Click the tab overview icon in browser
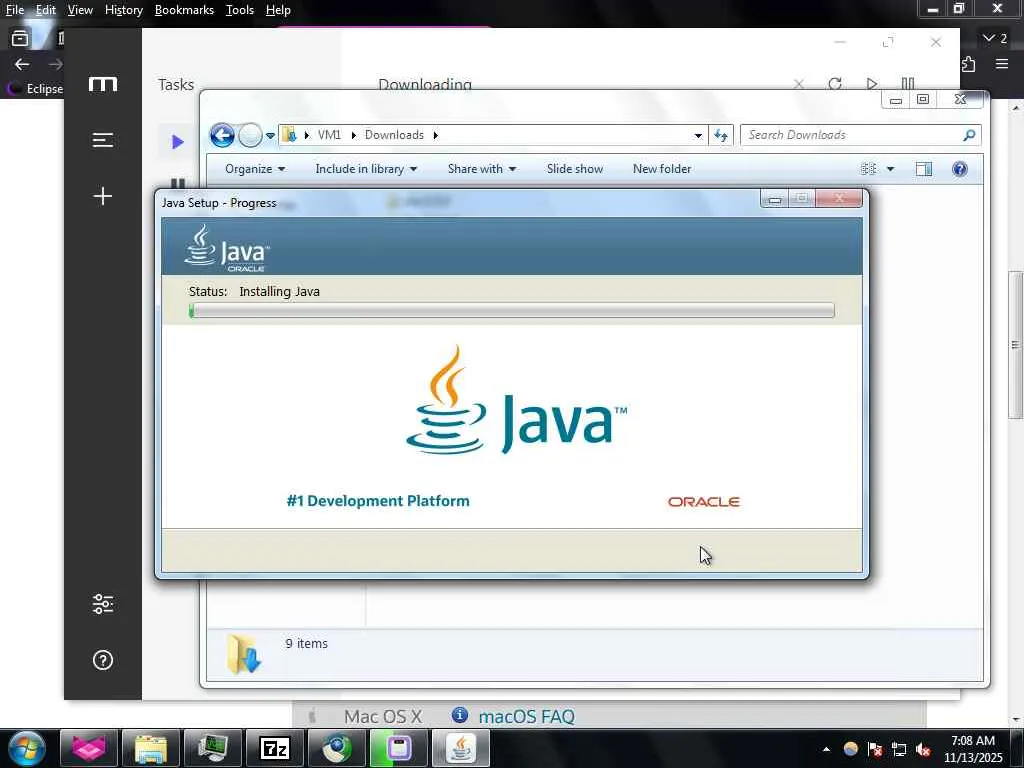Image resolution: width=1024 pixels, height=768 pixels. (20, 39)
